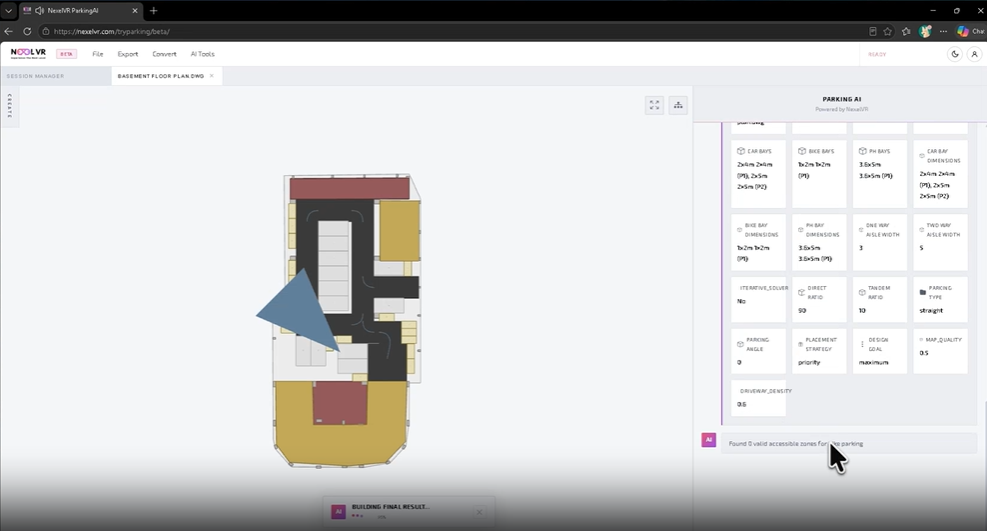Open the hierarchy structure view icon

click(678, 105)
